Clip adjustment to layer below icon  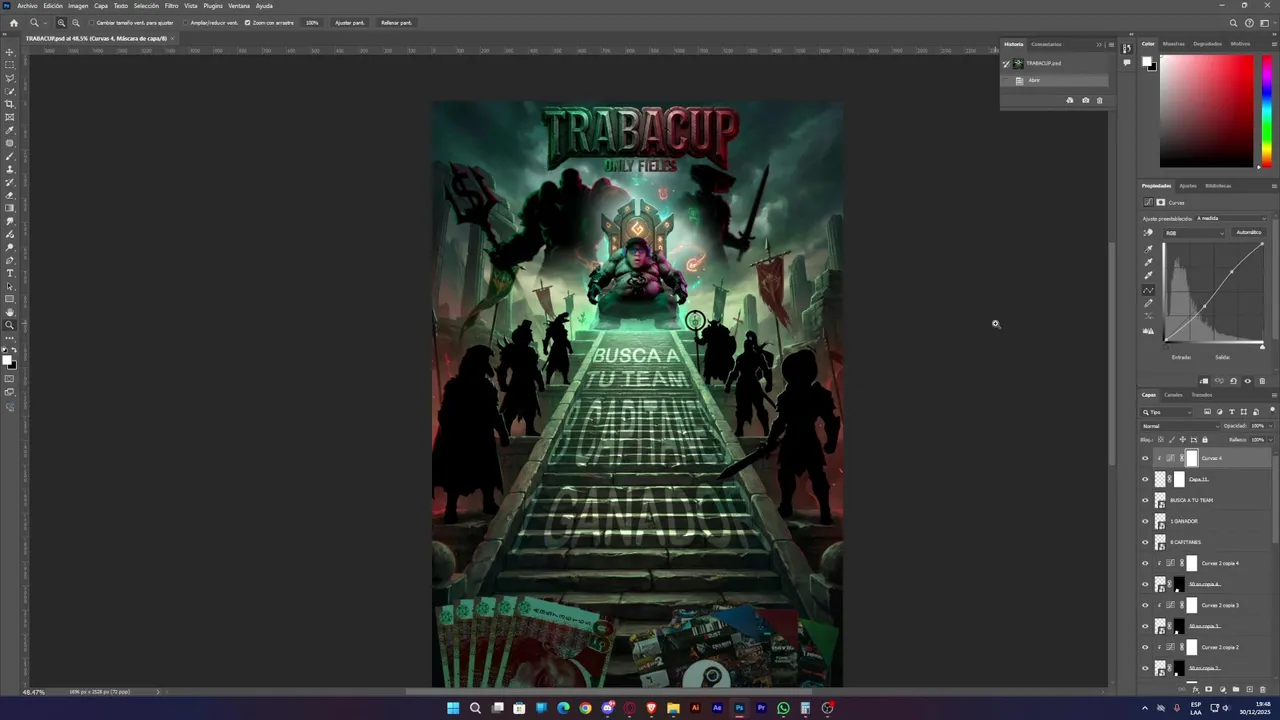point(1204,381)
